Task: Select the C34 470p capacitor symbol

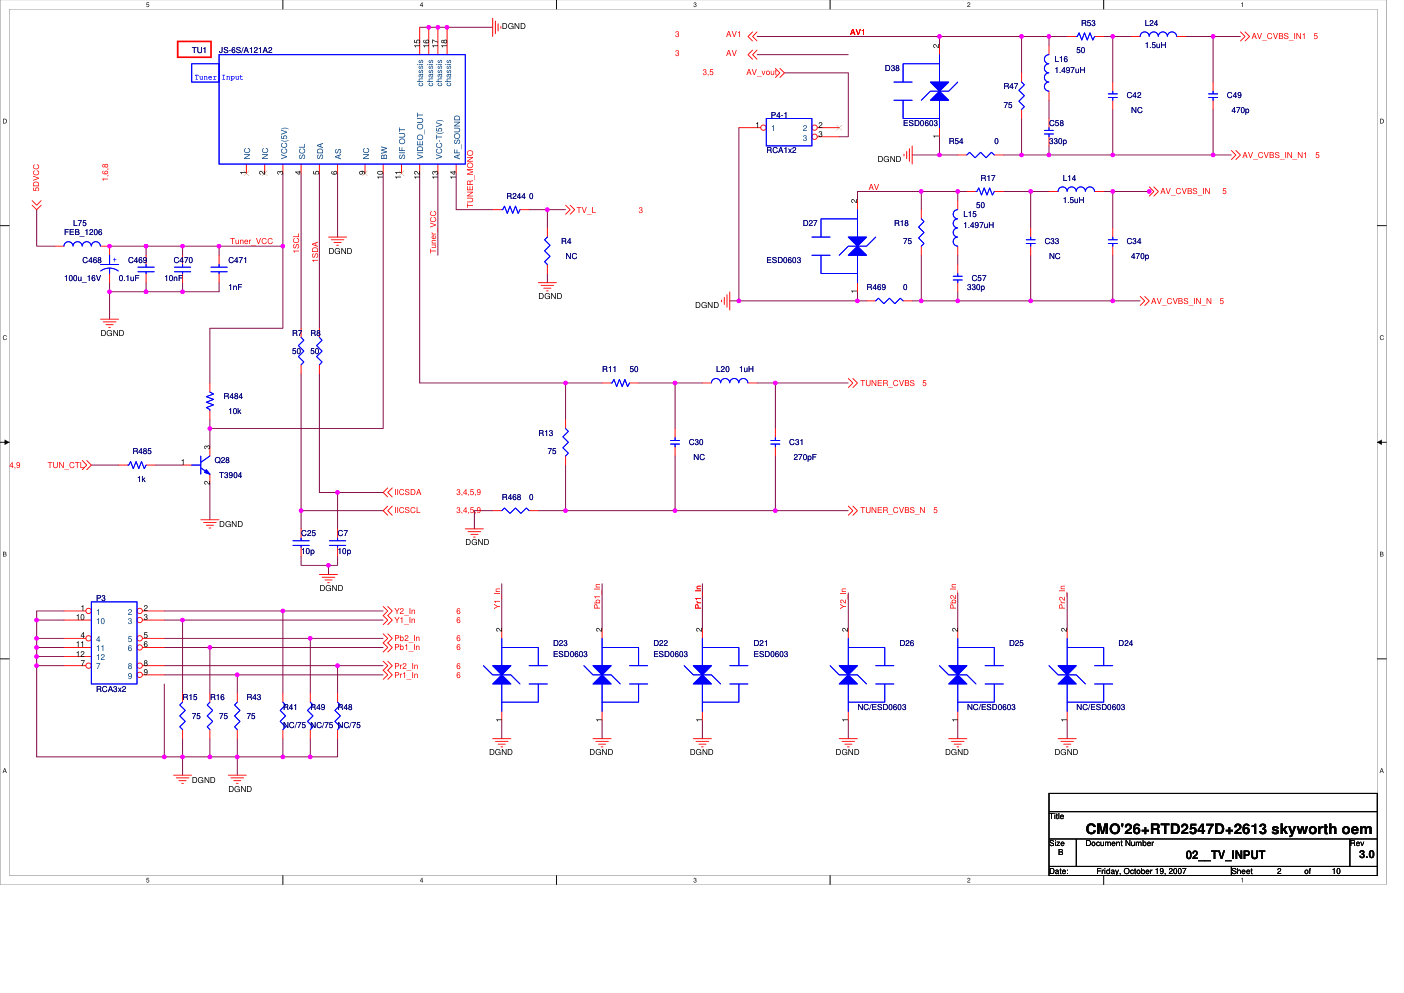Action: point(1113,241)
